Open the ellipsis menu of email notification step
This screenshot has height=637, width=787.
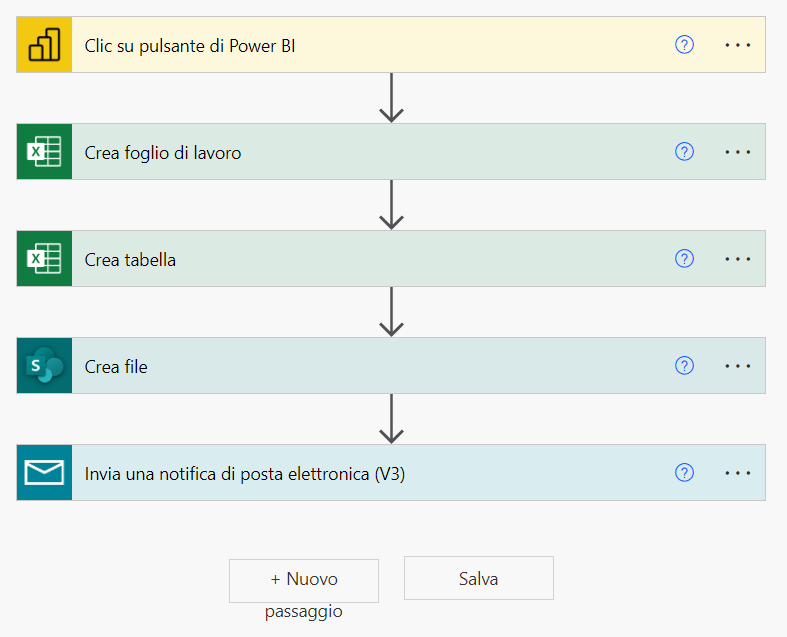click(737, 473)
